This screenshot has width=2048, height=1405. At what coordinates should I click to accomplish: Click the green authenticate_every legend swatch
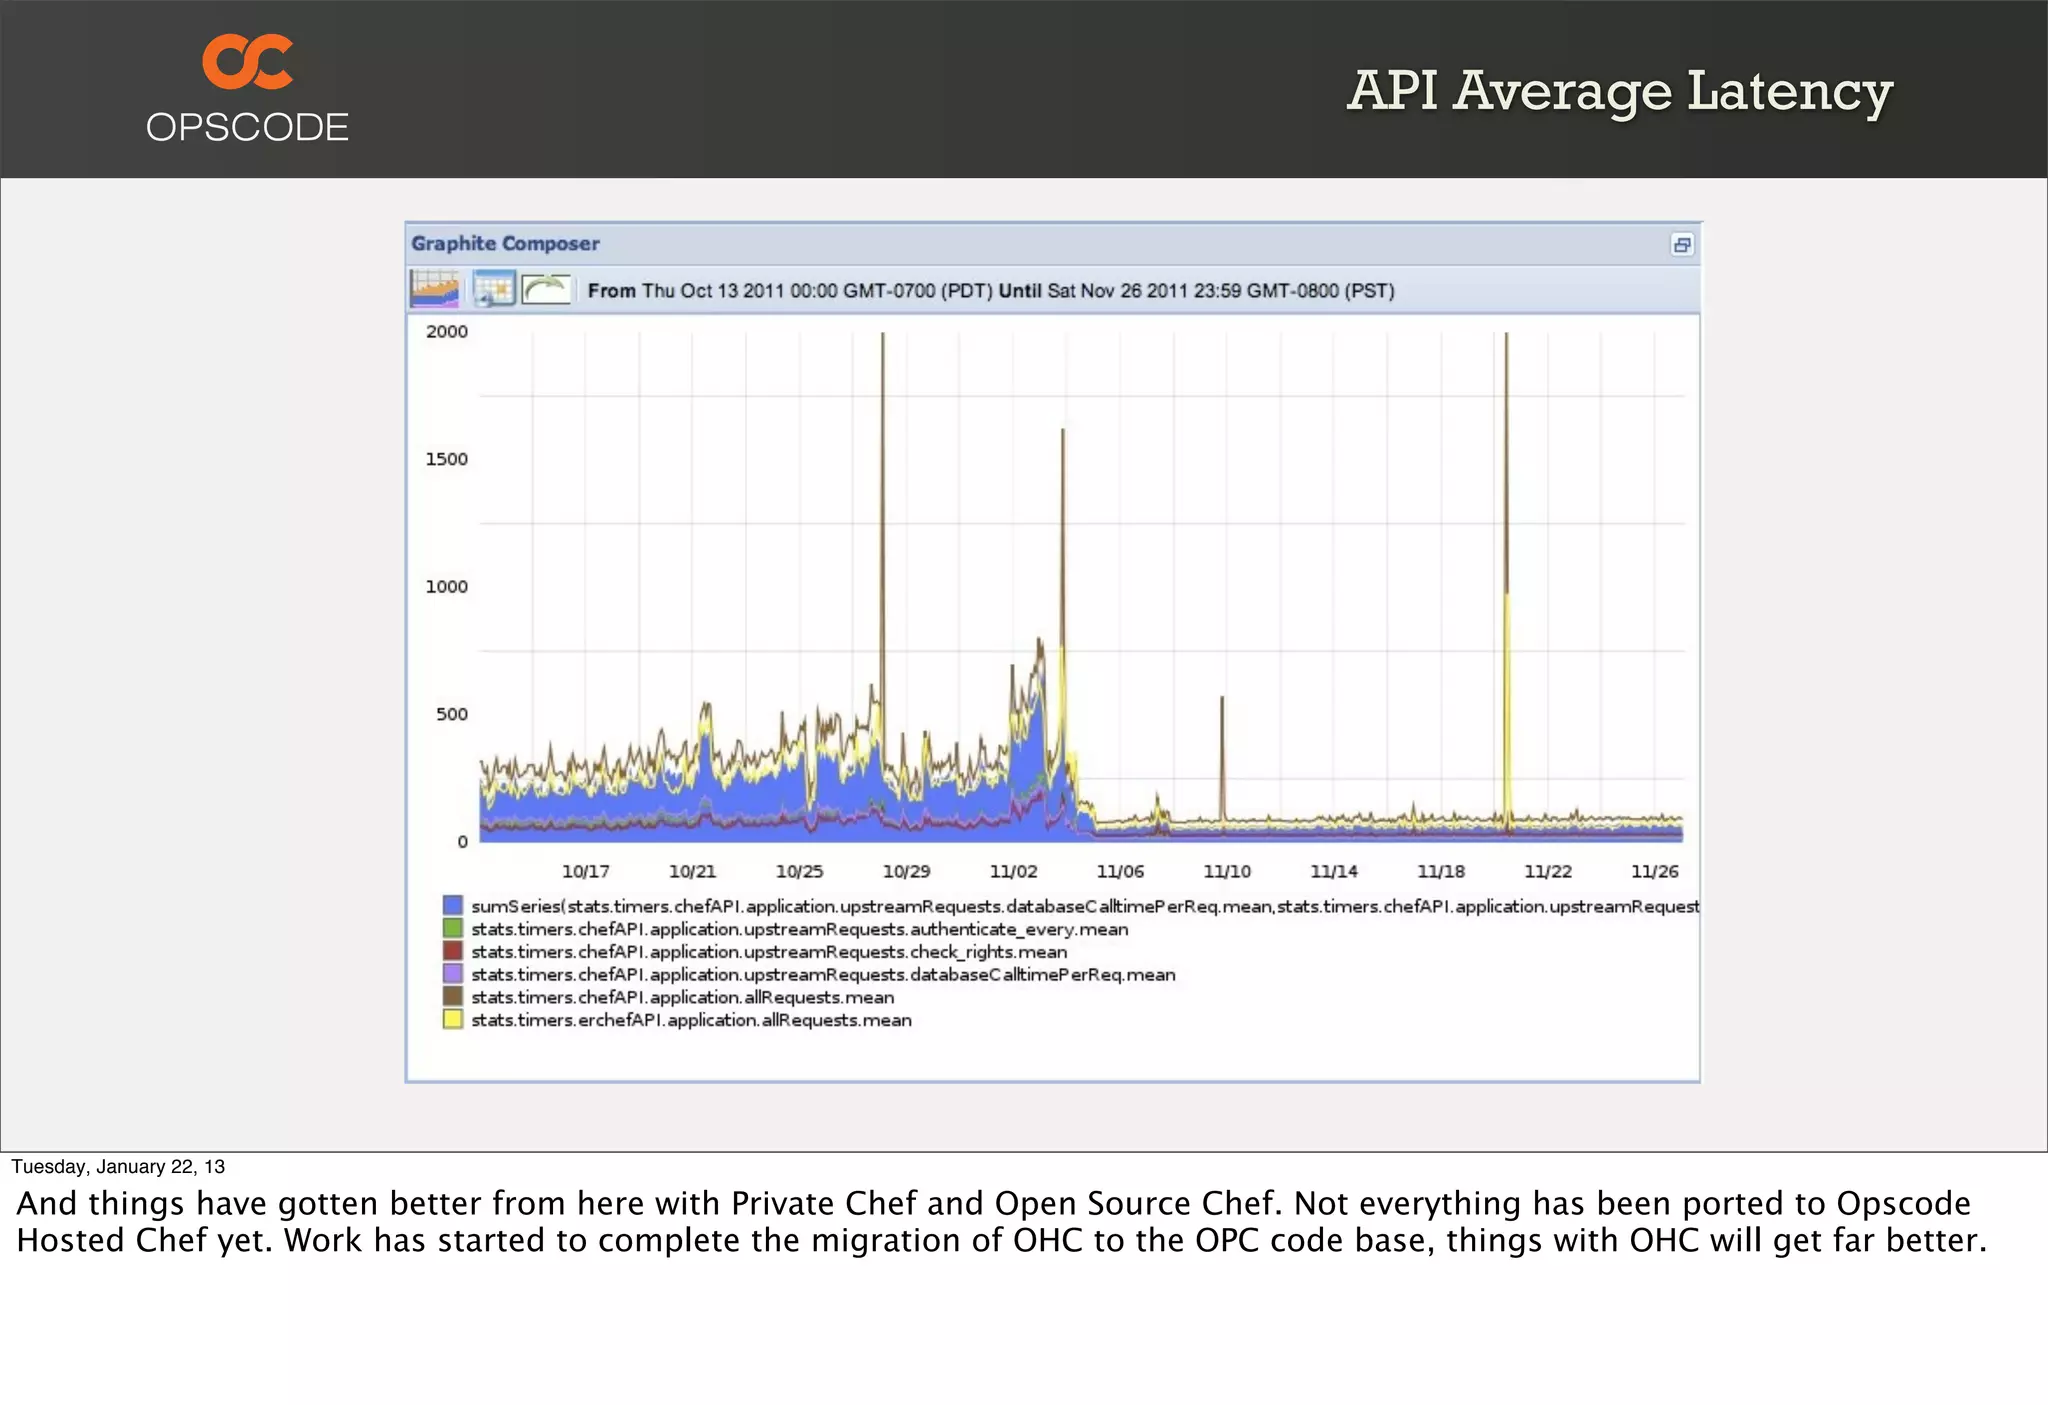[453, 928]
